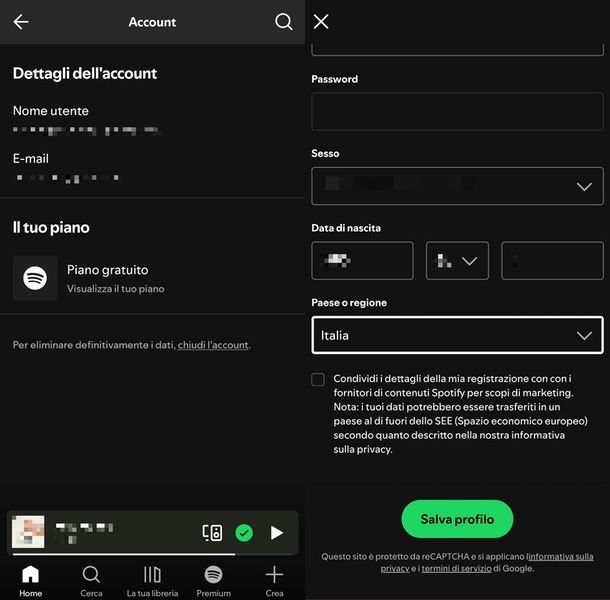610x600 pixels.
Task: Tick the marketing data sharing checkbox
Action: tap(318, 379)
